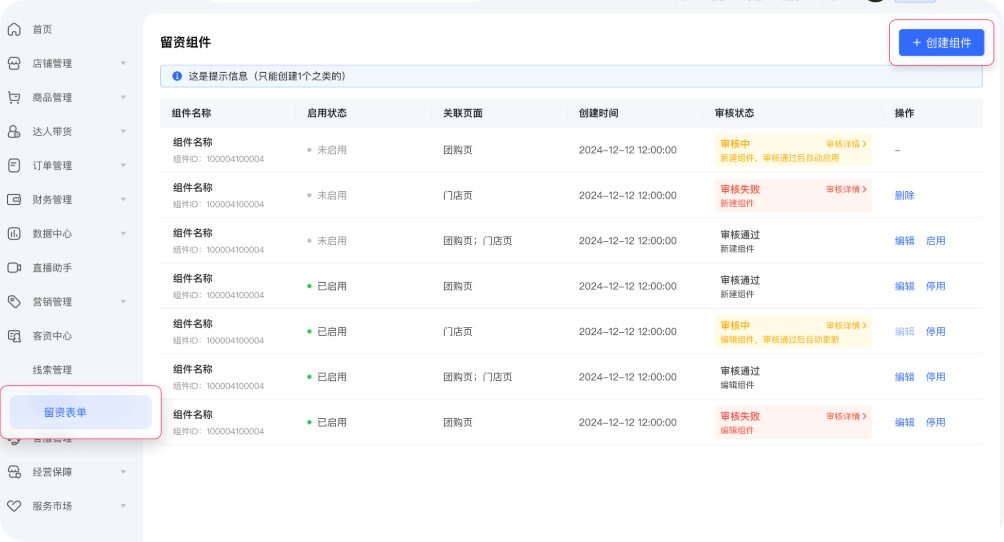Click 启用 for the unenabled approved row
1004x542 pixels.
click(x=935, y=241)
